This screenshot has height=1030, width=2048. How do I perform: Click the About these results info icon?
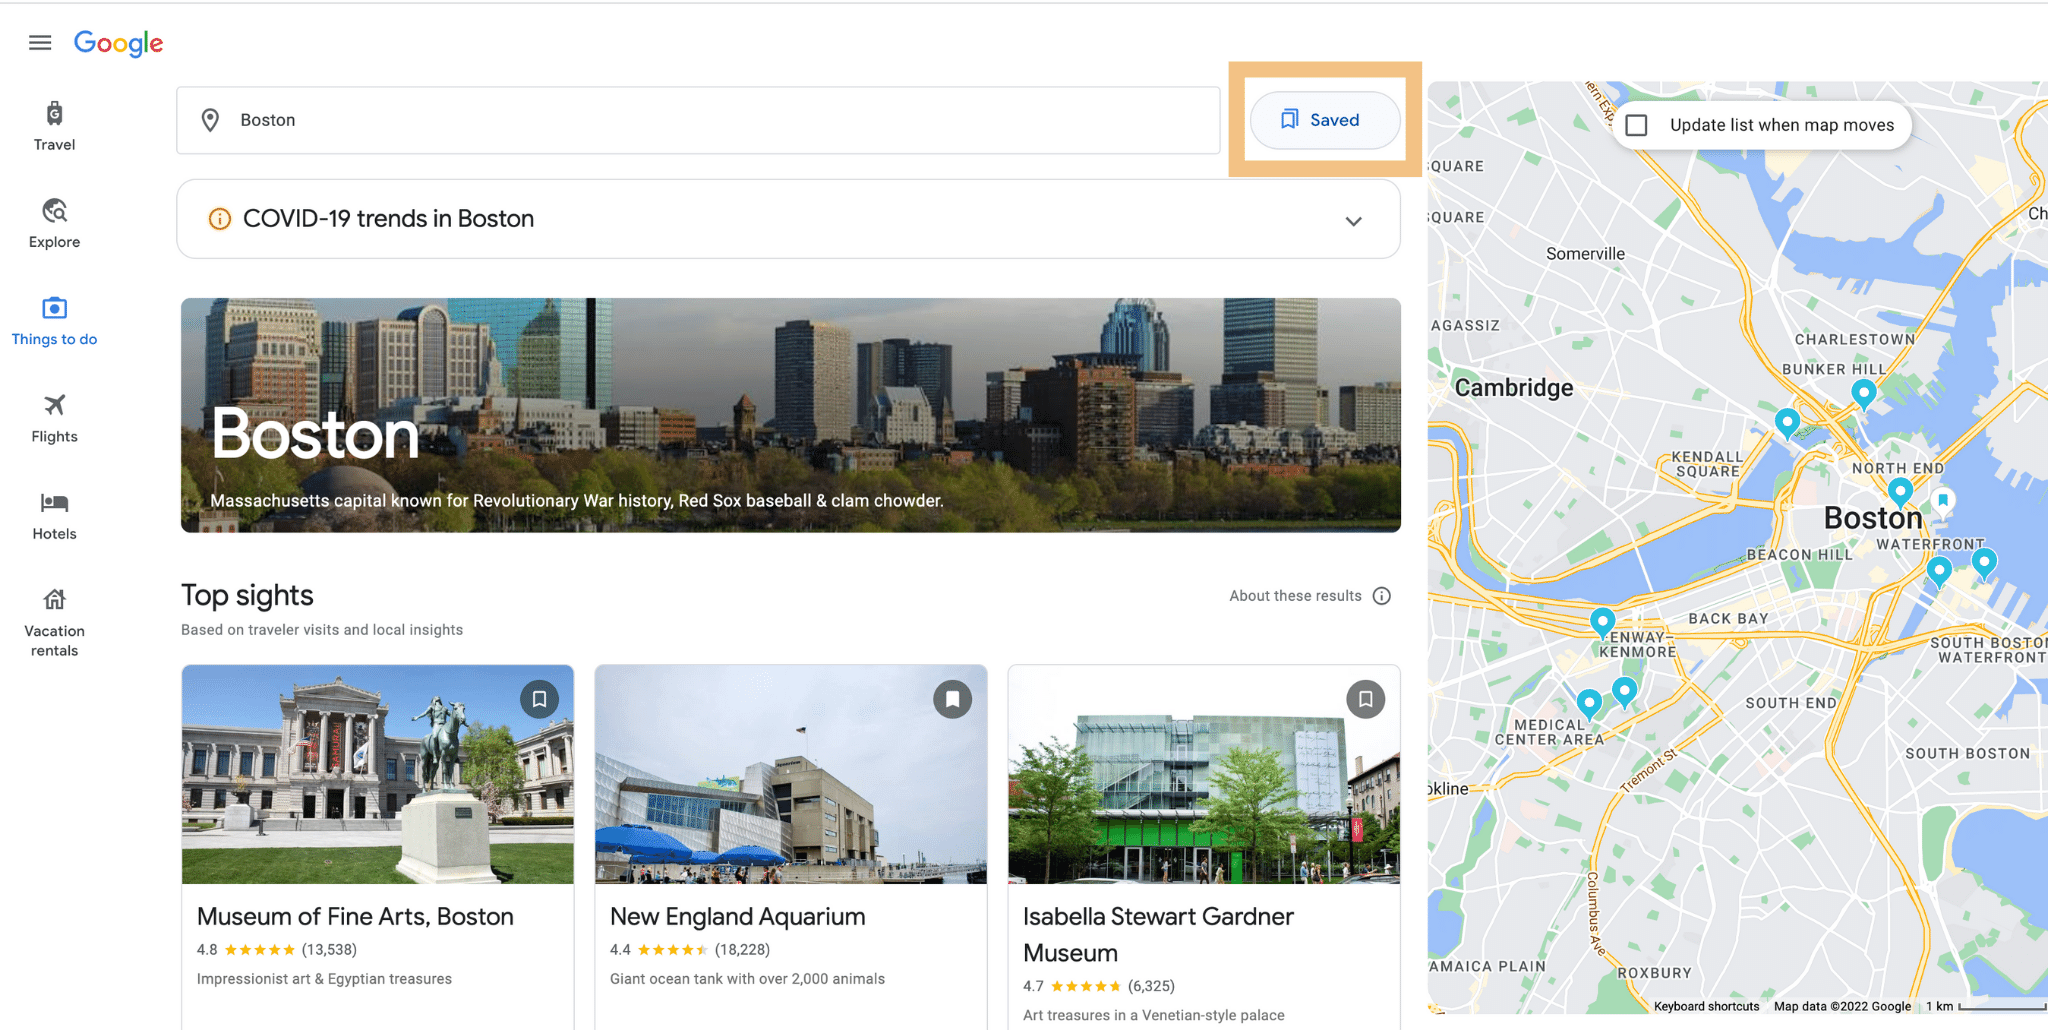click(1382, 596)
